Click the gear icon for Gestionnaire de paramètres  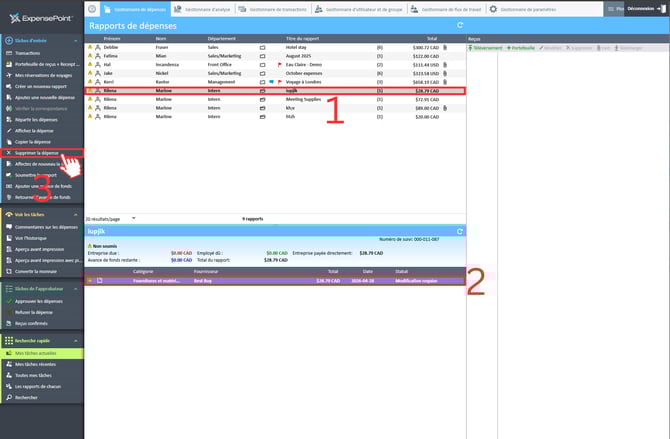click(x=494, y=8)
